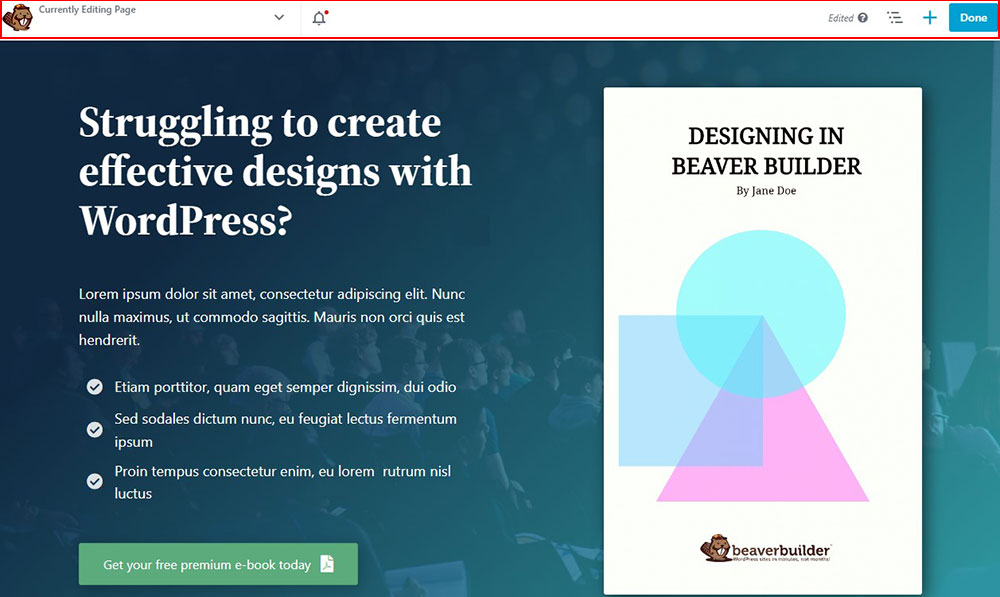Click the Edited status help icon
Screen dimensions: 1000x597
[863, 18]
